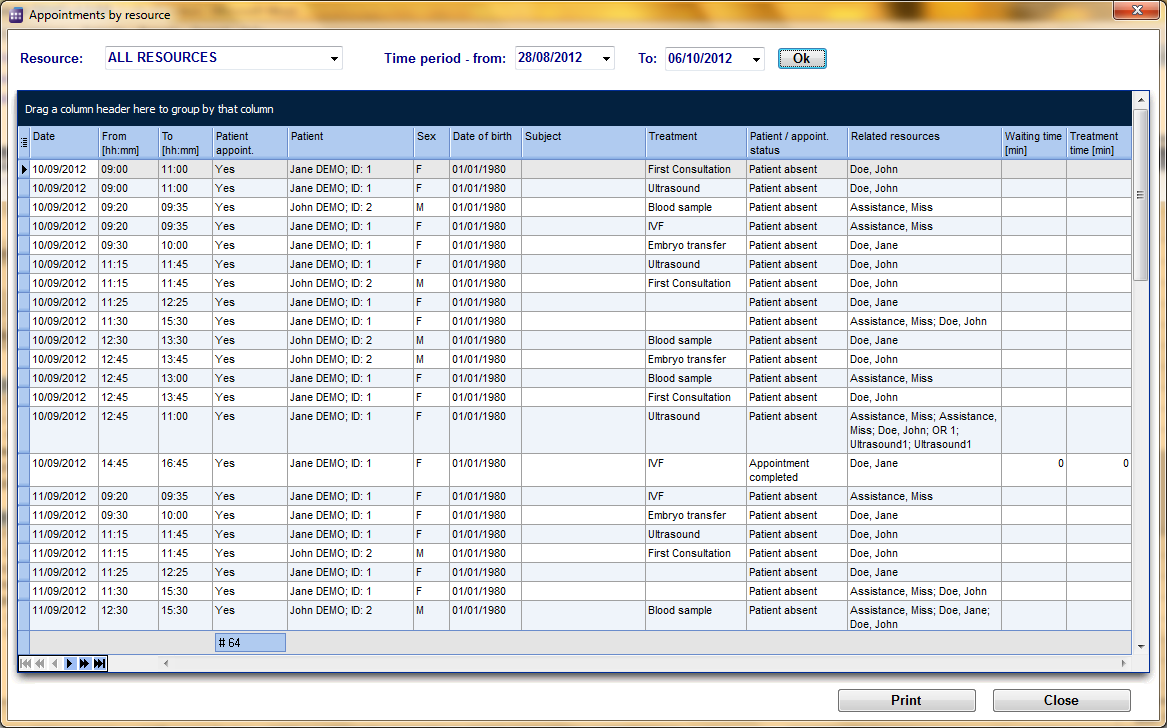Jump to previous page of records
Viewport: 1167px width, 728px height.
click(39, 663)
